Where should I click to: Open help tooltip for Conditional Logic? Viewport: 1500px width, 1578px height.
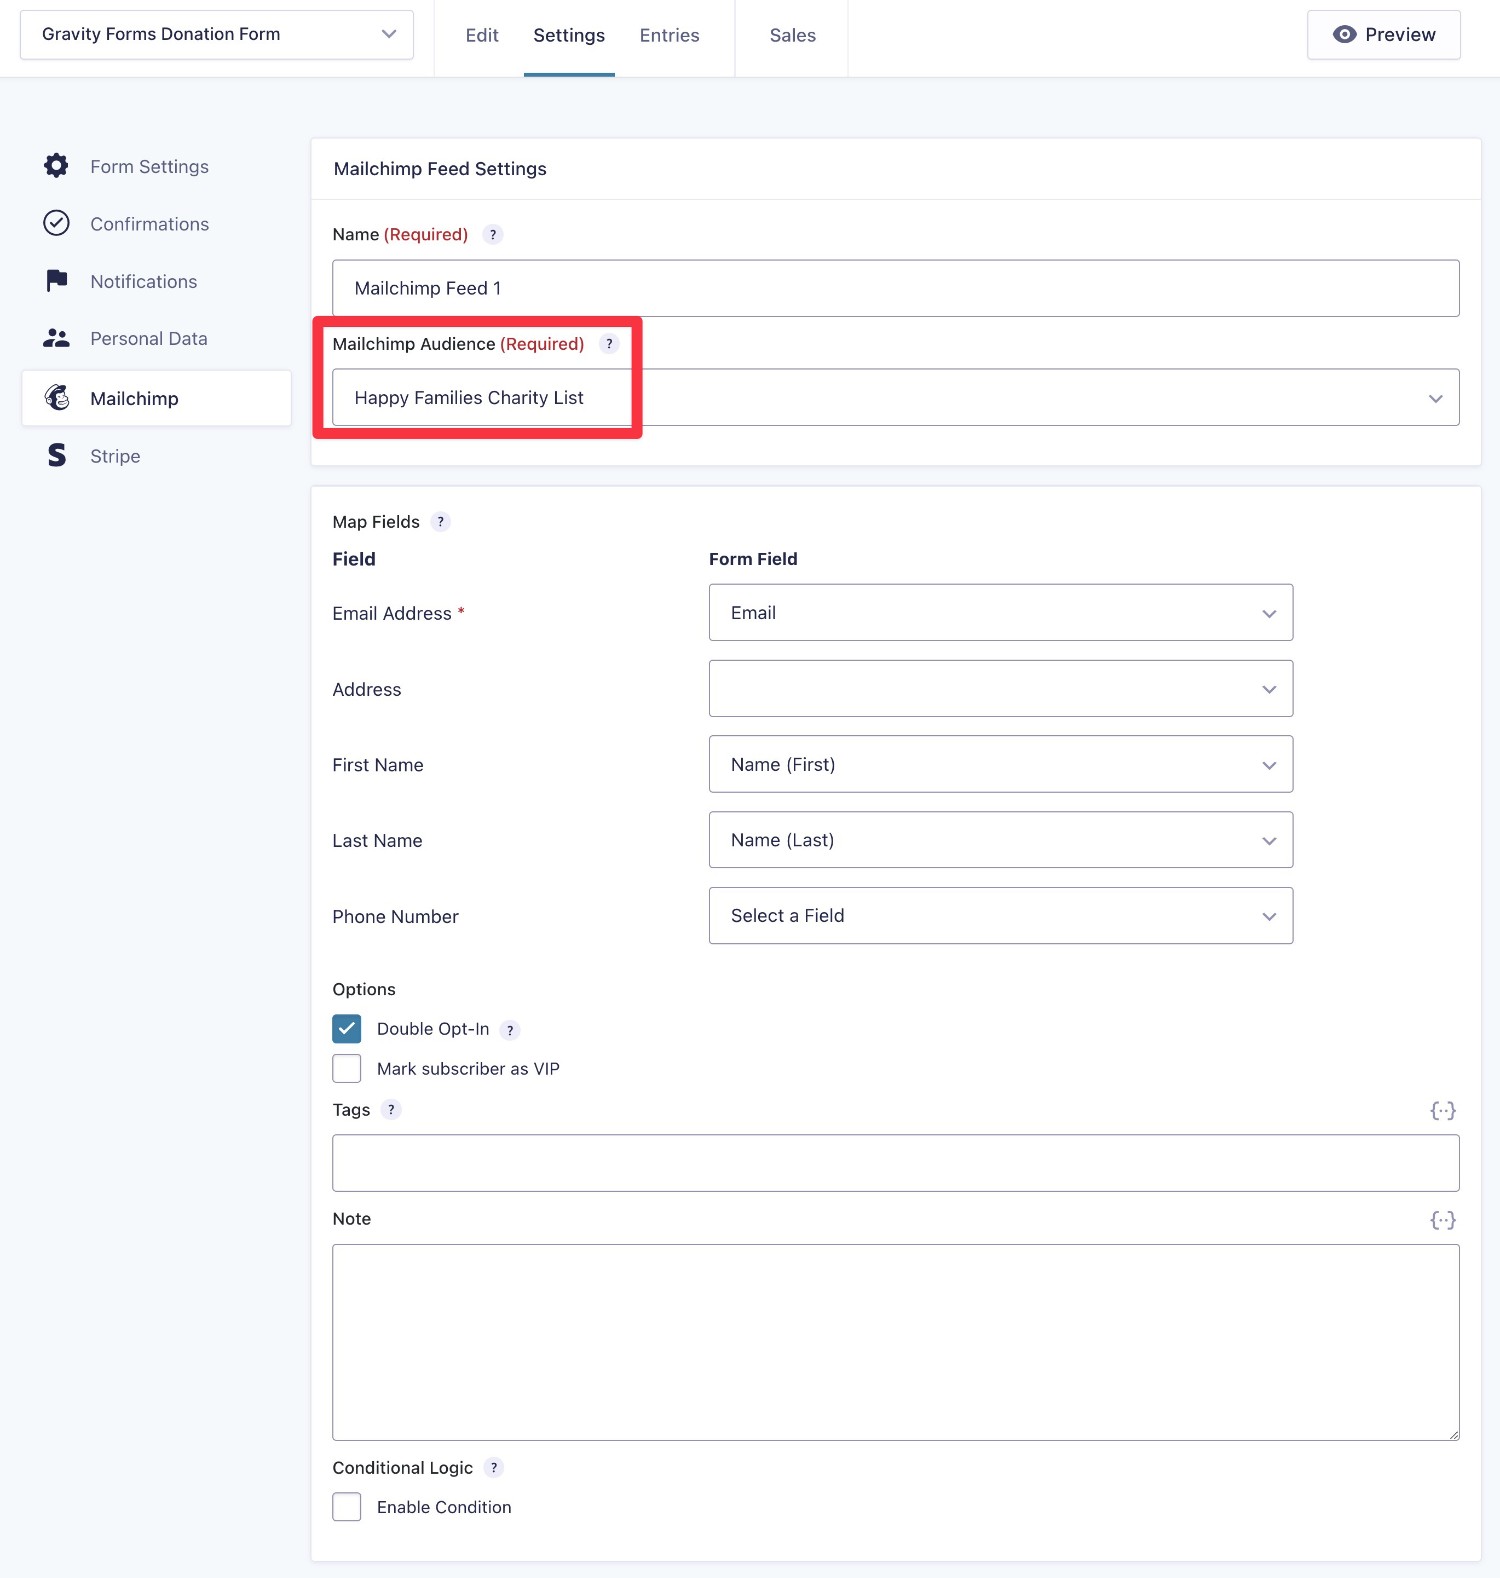pyautogui.click(x=493, y=1468)
